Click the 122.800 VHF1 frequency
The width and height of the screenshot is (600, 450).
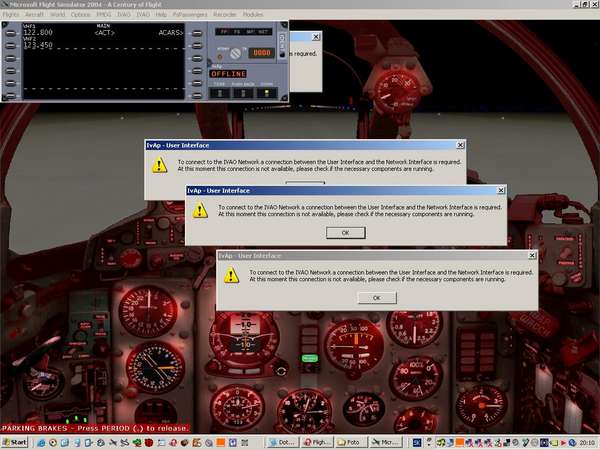click(38, 33)
